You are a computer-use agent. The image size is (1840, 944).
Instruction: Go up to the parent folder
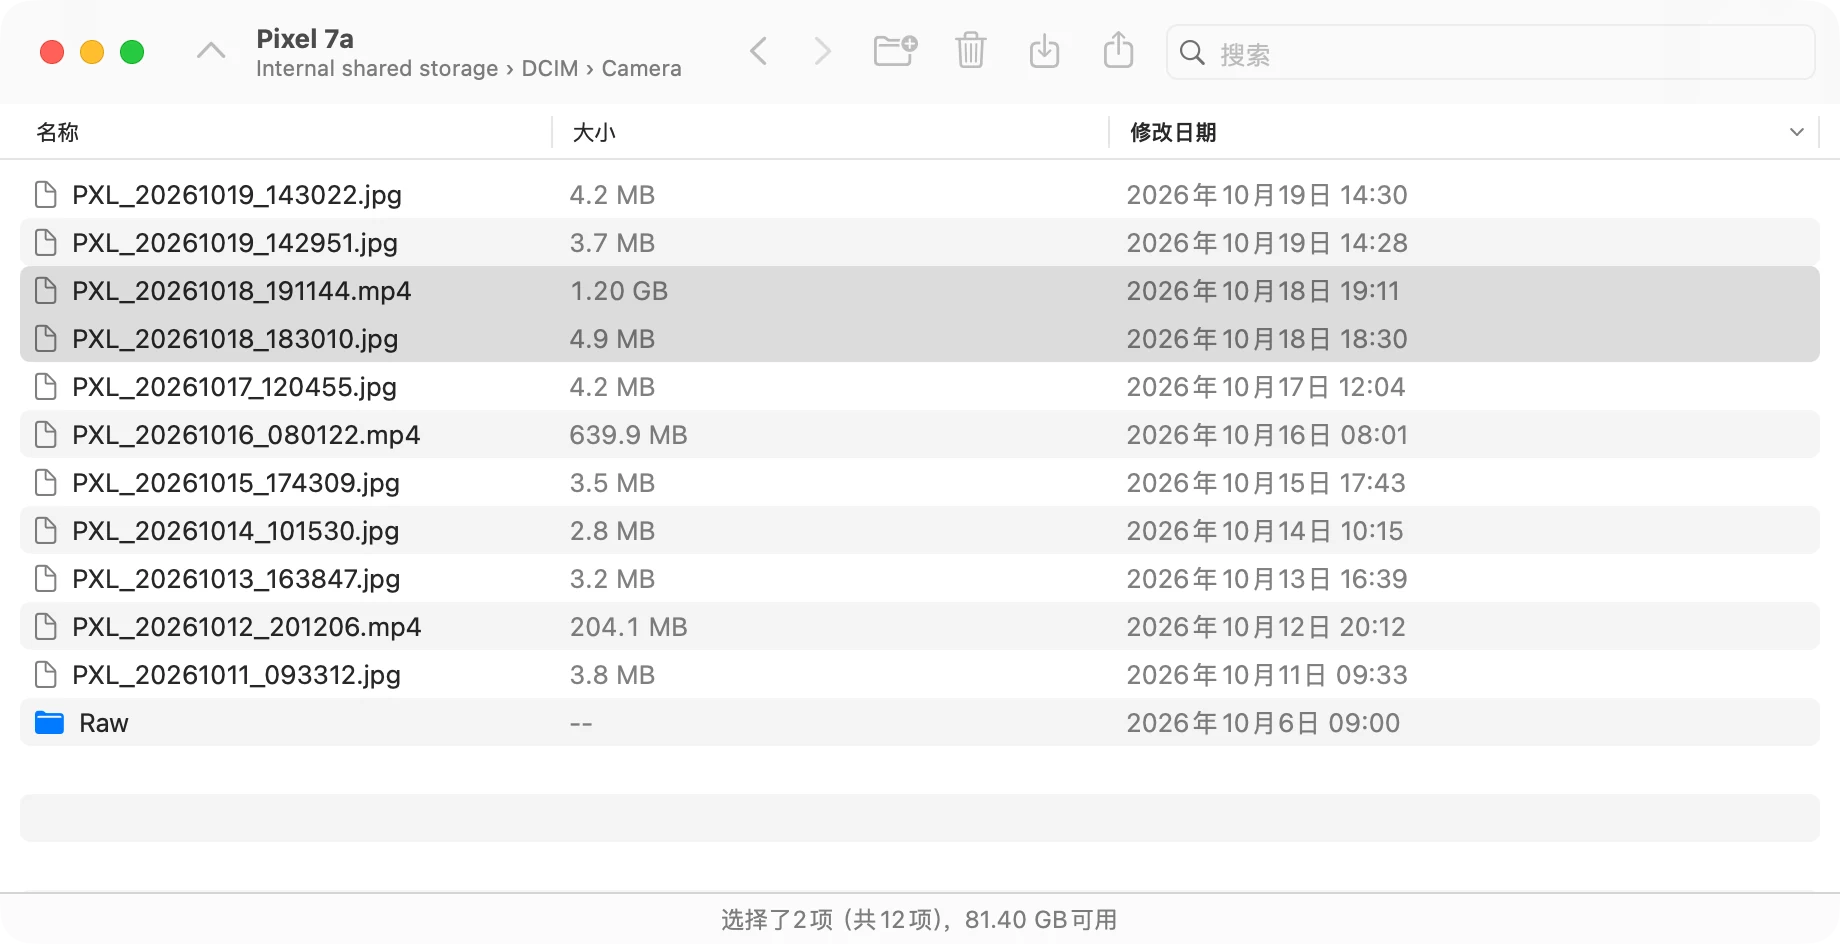tap(211, 51)
